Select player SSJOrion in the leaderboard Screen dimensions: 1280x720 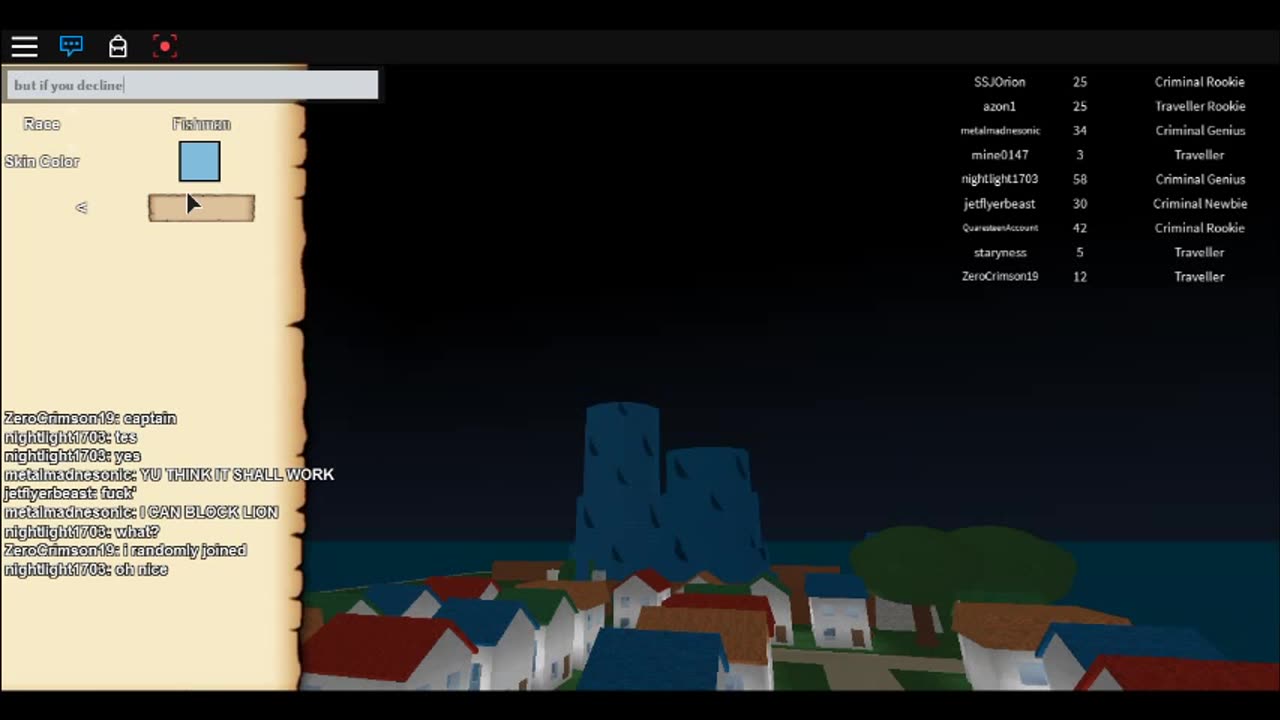[999, 82]
